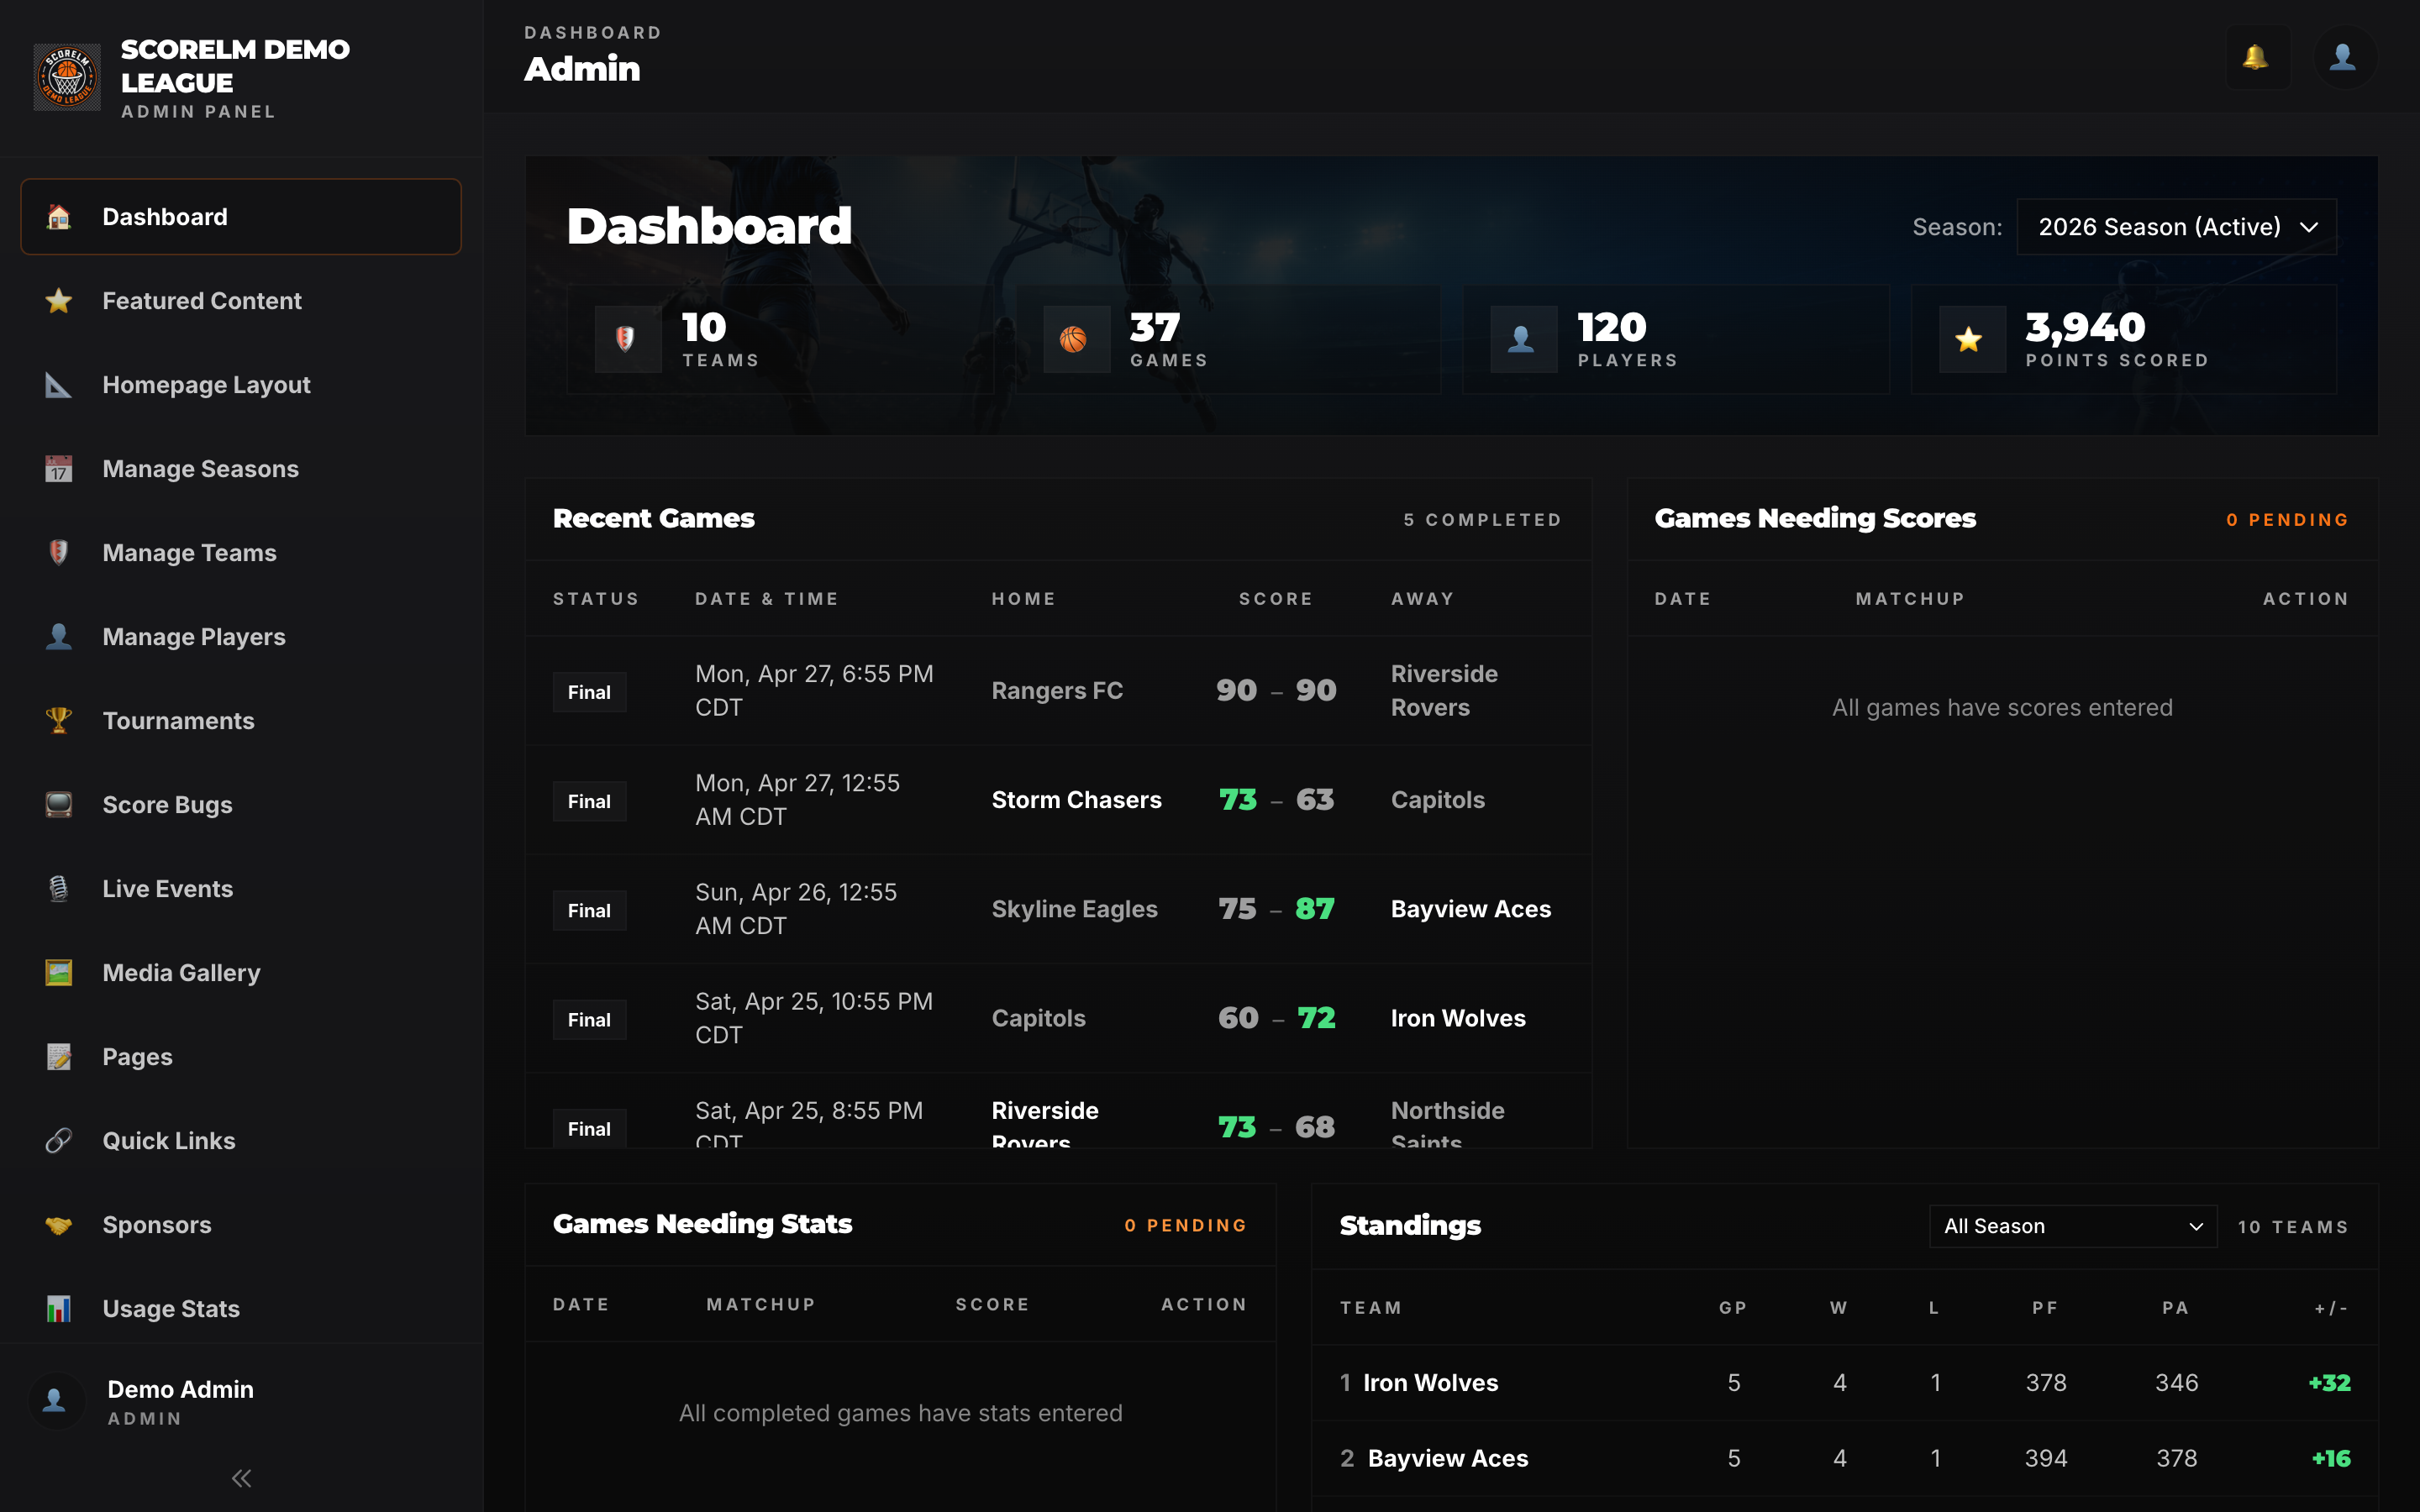Click the Score Bugs TV icon

coord(59,805)
